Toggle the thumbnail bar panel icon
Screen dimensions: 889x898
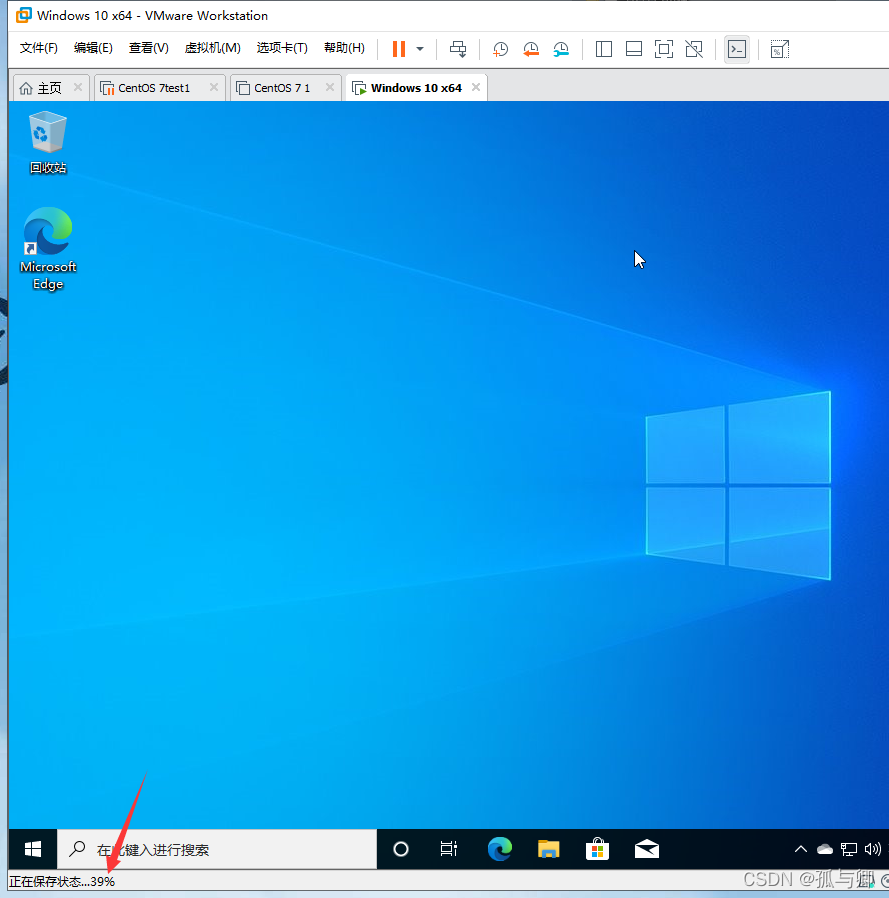coord(634,49)
